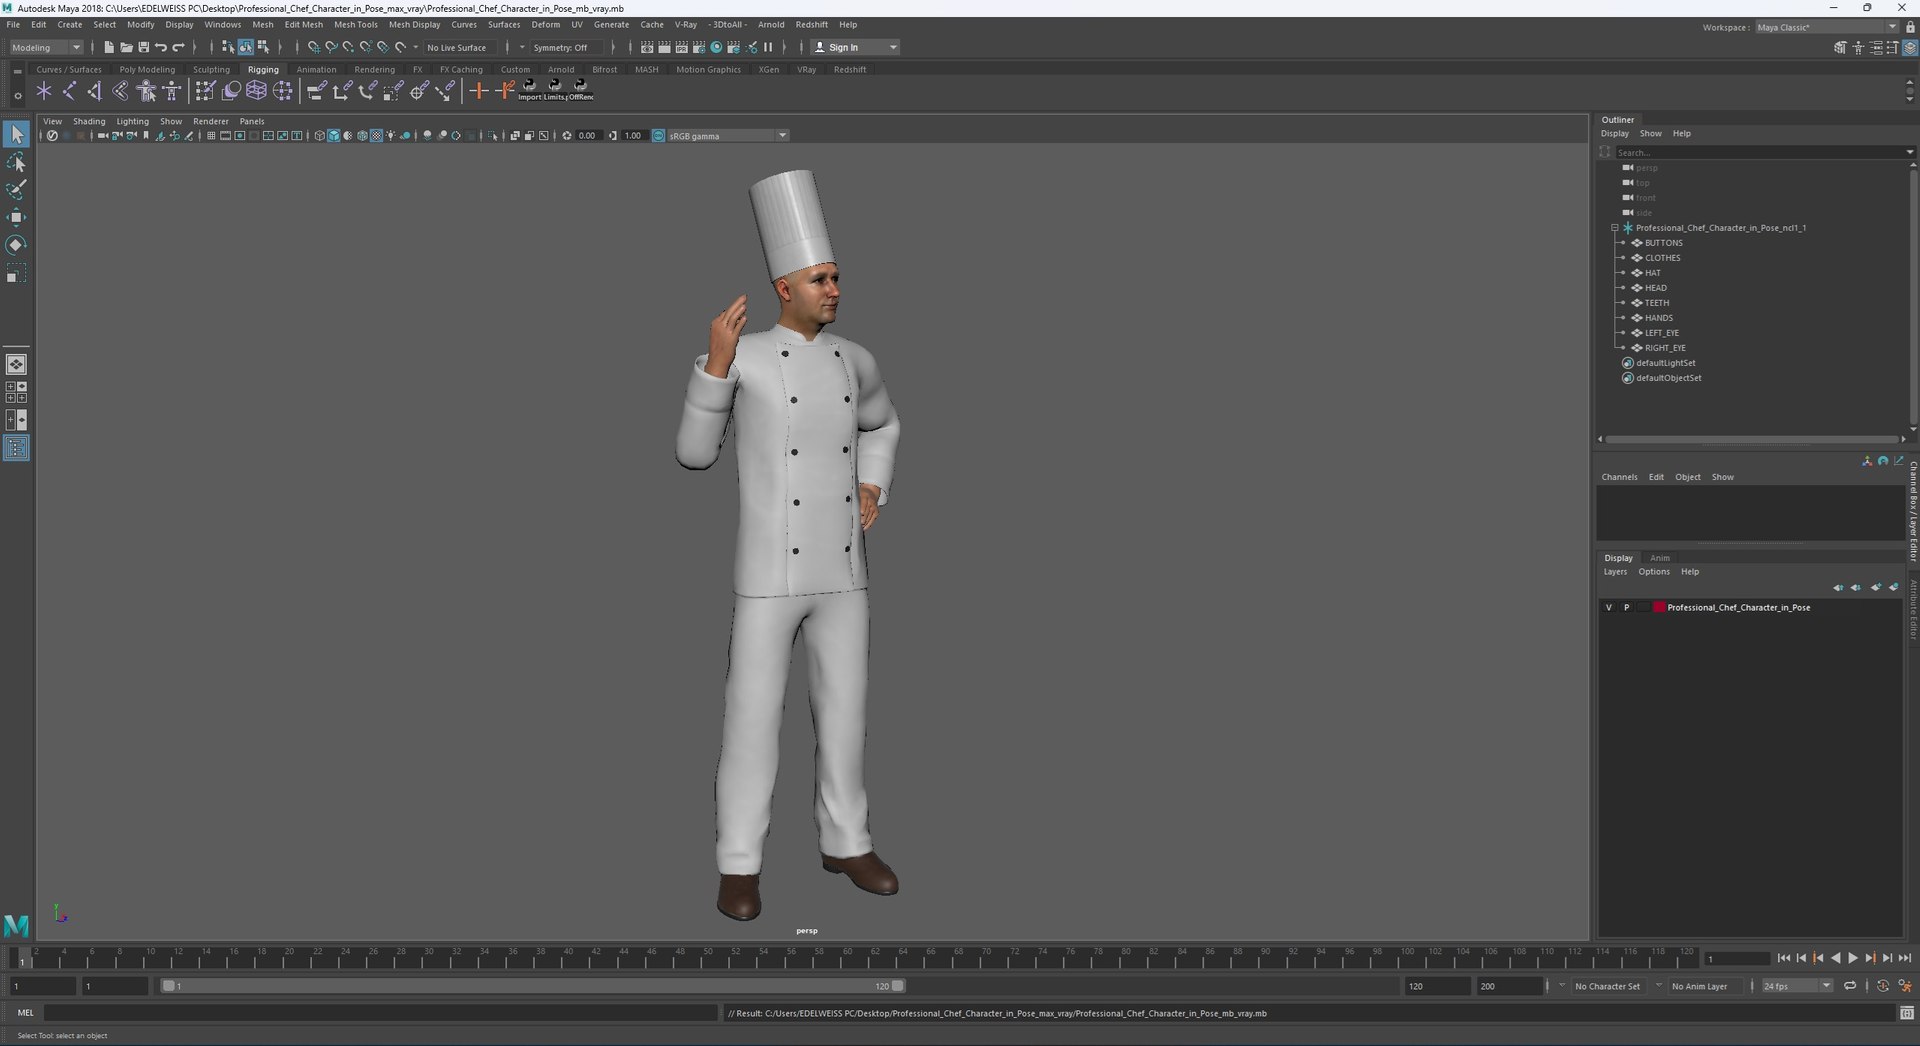Image resolution: width=1920 pixels, height=1046 pixels.
Task: Click the red layer color swatch
Action: [1659, 607]
